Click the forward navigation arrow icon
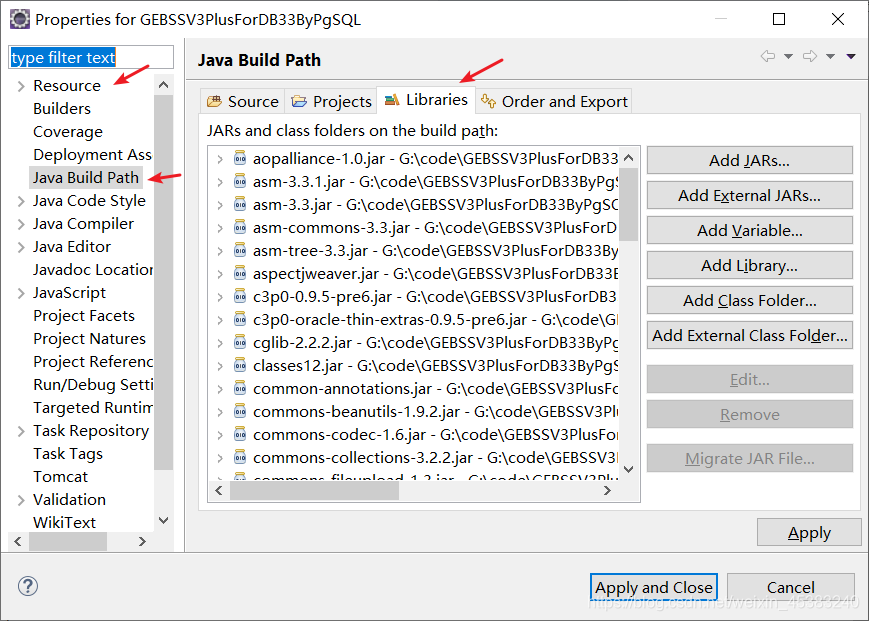The image size is (869, 621). coord(810,56)
